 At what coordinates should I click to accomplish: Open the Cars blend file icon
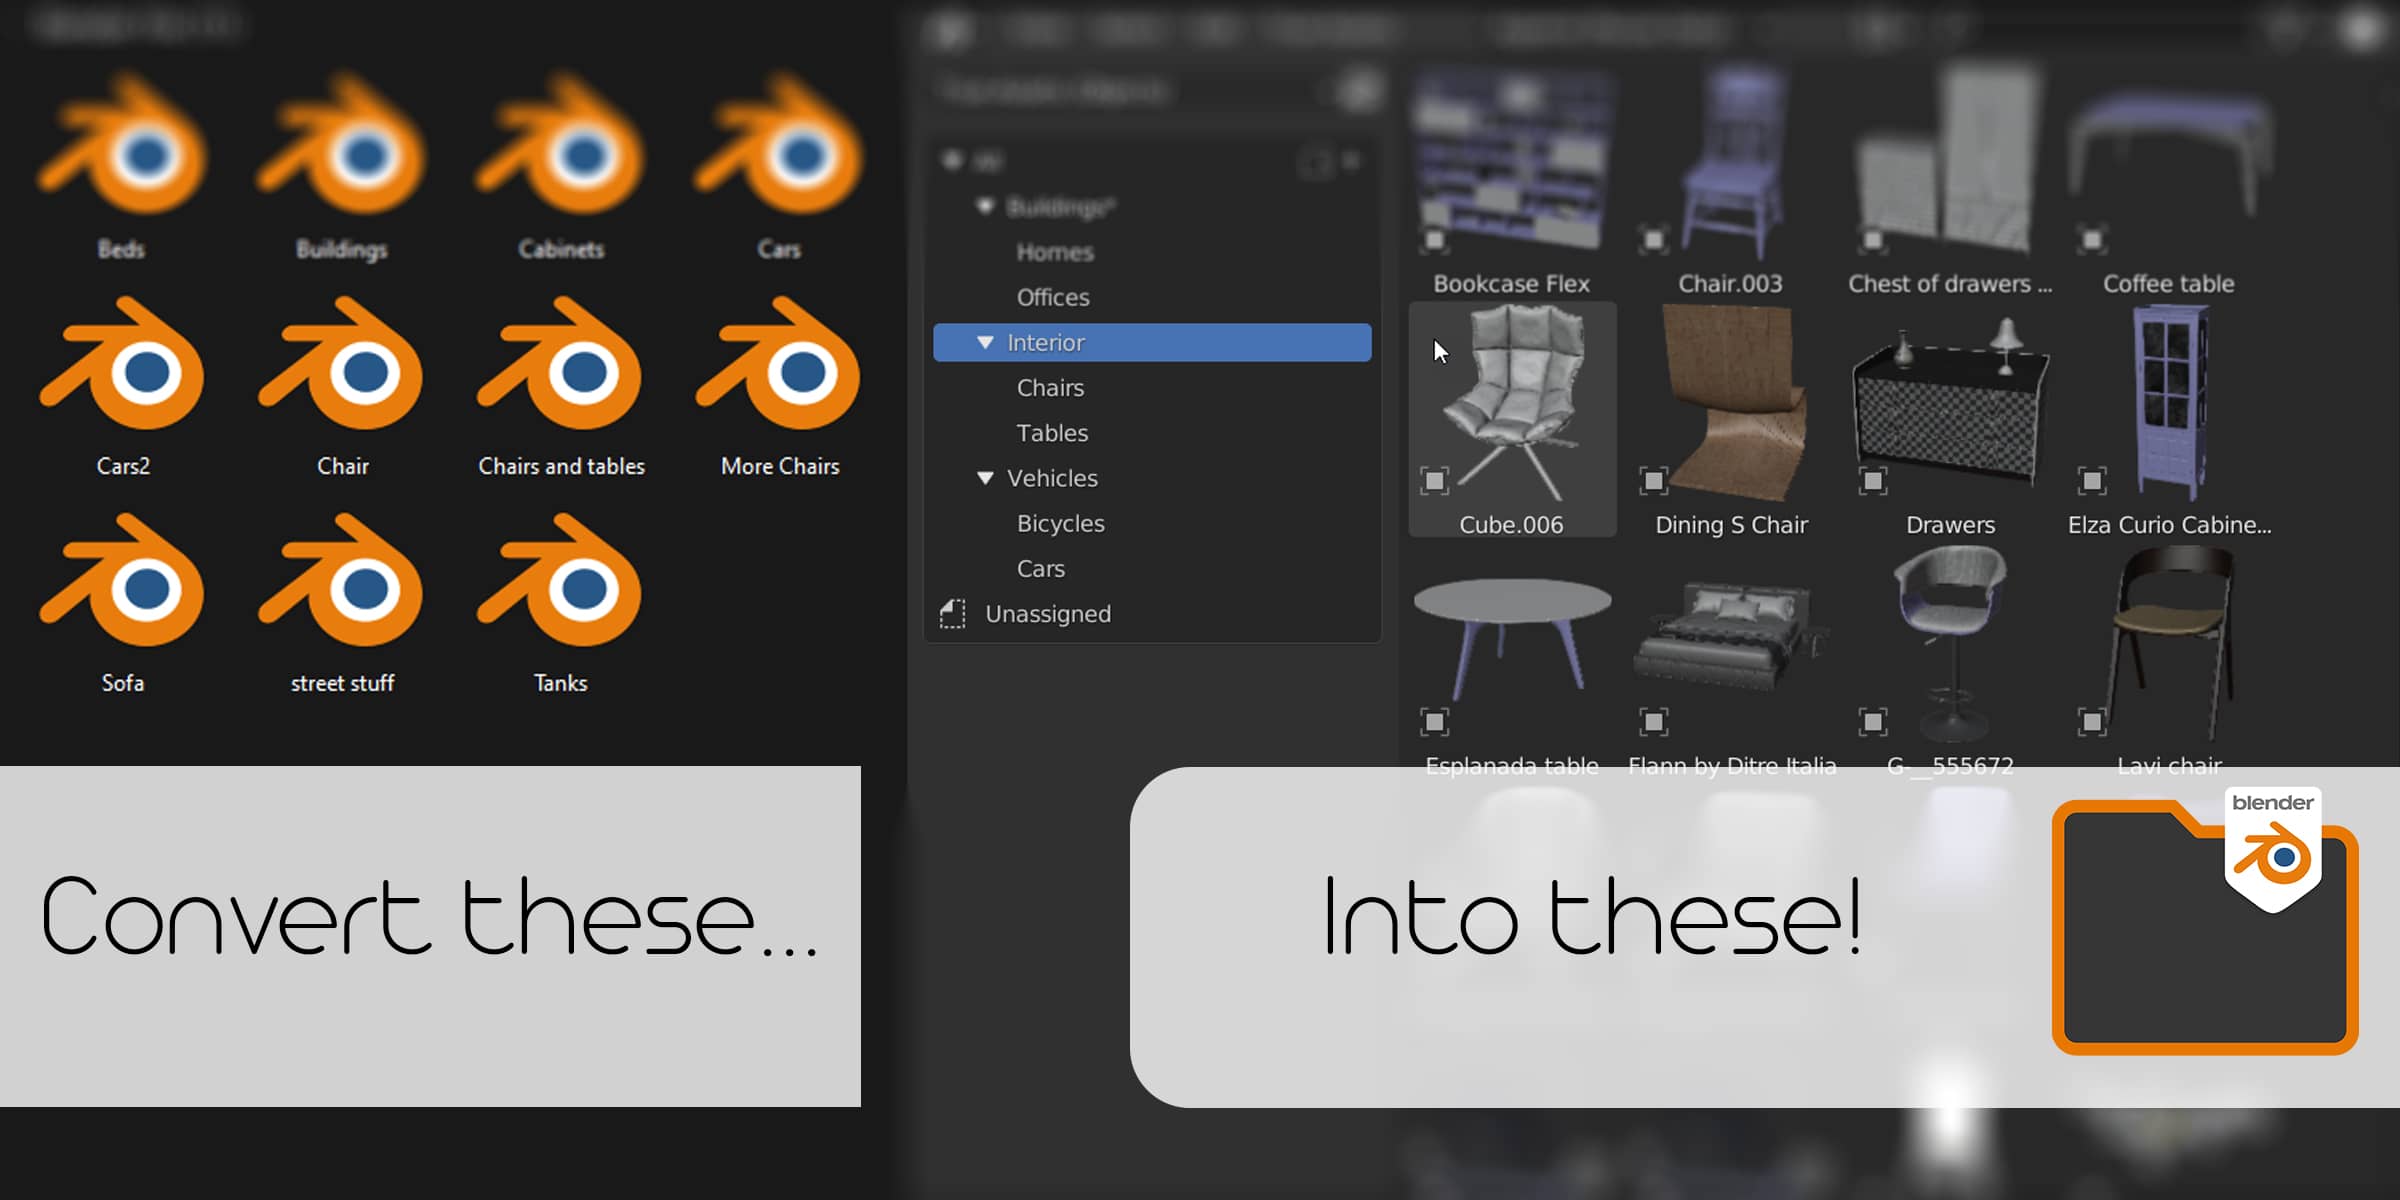tap(779, 145)
